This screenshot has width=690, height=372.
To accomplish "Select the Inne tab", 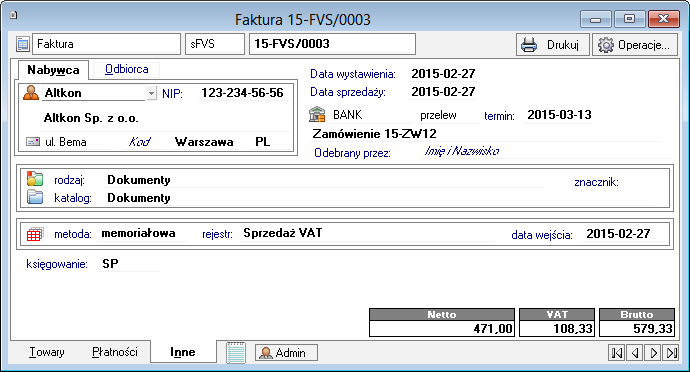I will coord(183,352).
